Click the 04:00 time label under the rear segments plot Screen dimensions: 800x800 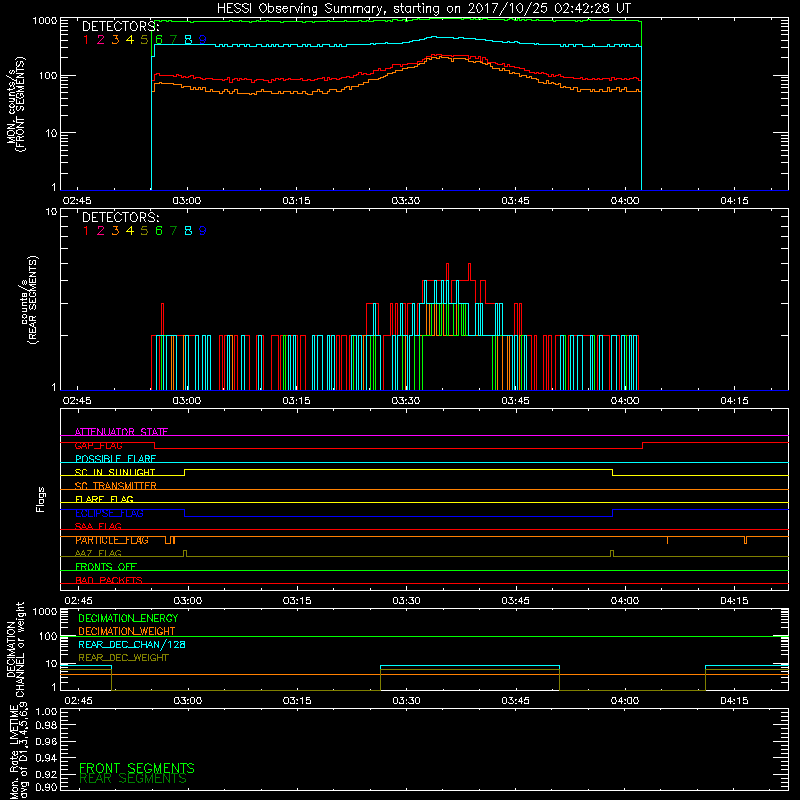coord(624,401)
